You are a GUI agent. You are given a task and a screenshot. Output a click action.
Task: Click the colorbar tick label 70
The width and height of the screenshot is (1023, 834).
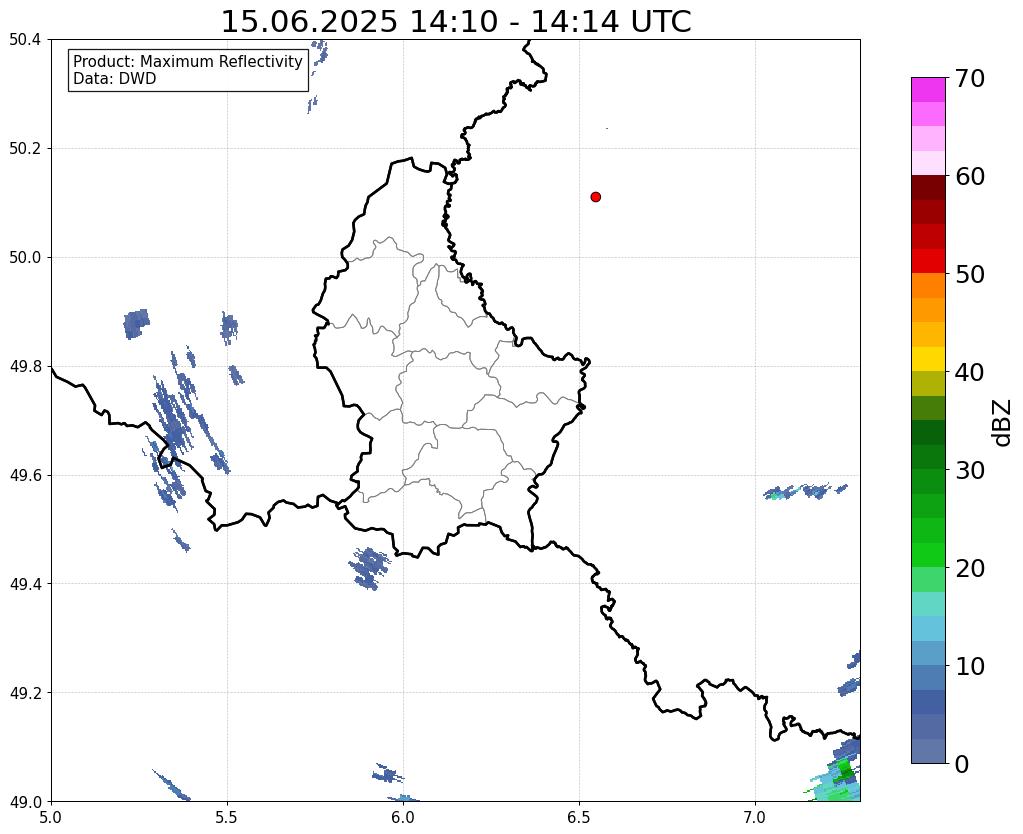[x=970, y=79]
